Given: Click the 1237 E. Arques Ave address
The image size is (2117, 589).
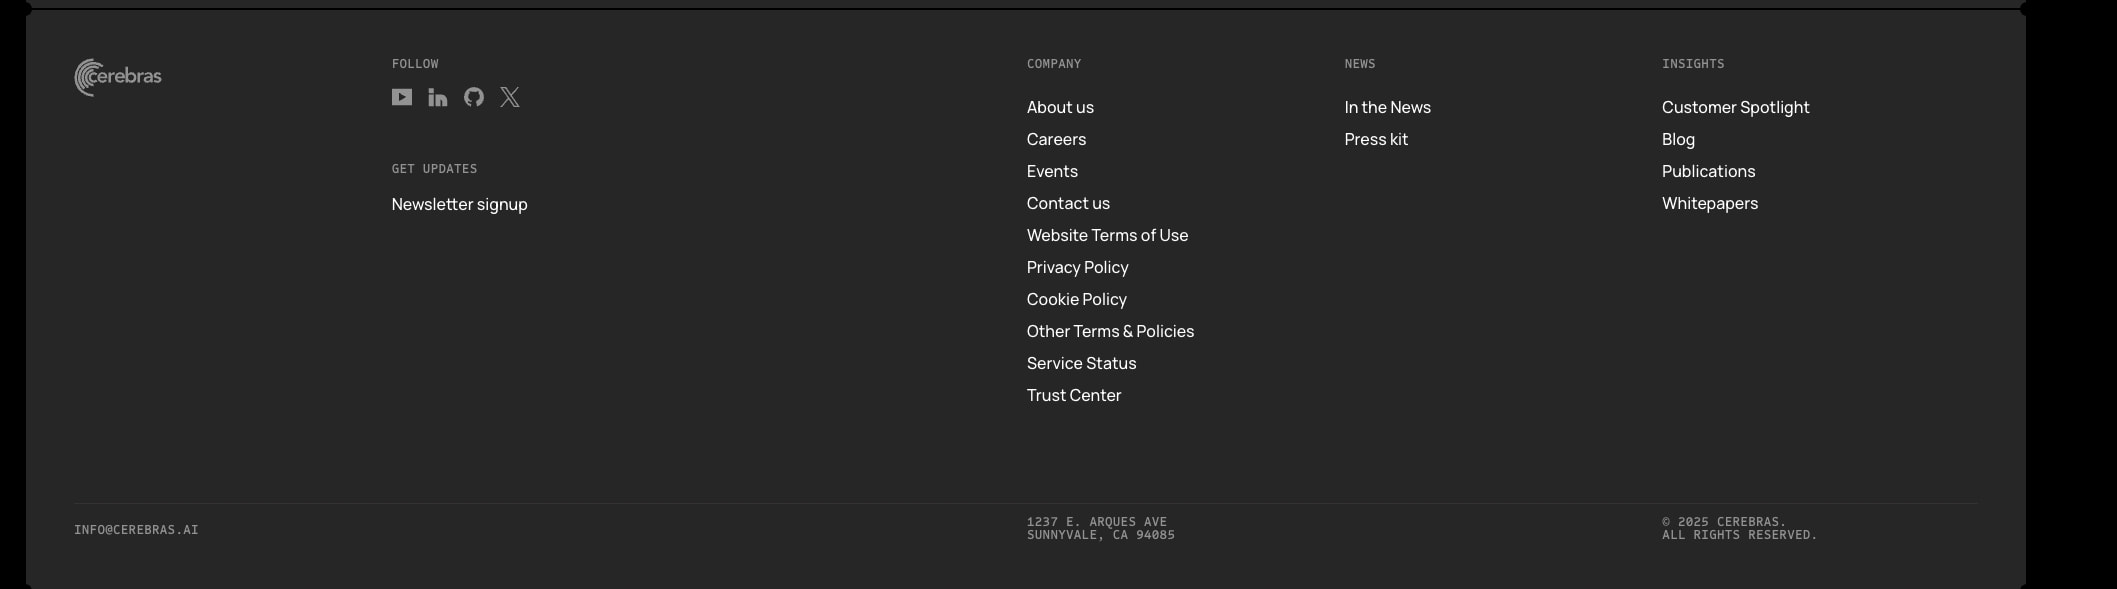Looking at the screenshot, I should click(x=1100, y=528).
